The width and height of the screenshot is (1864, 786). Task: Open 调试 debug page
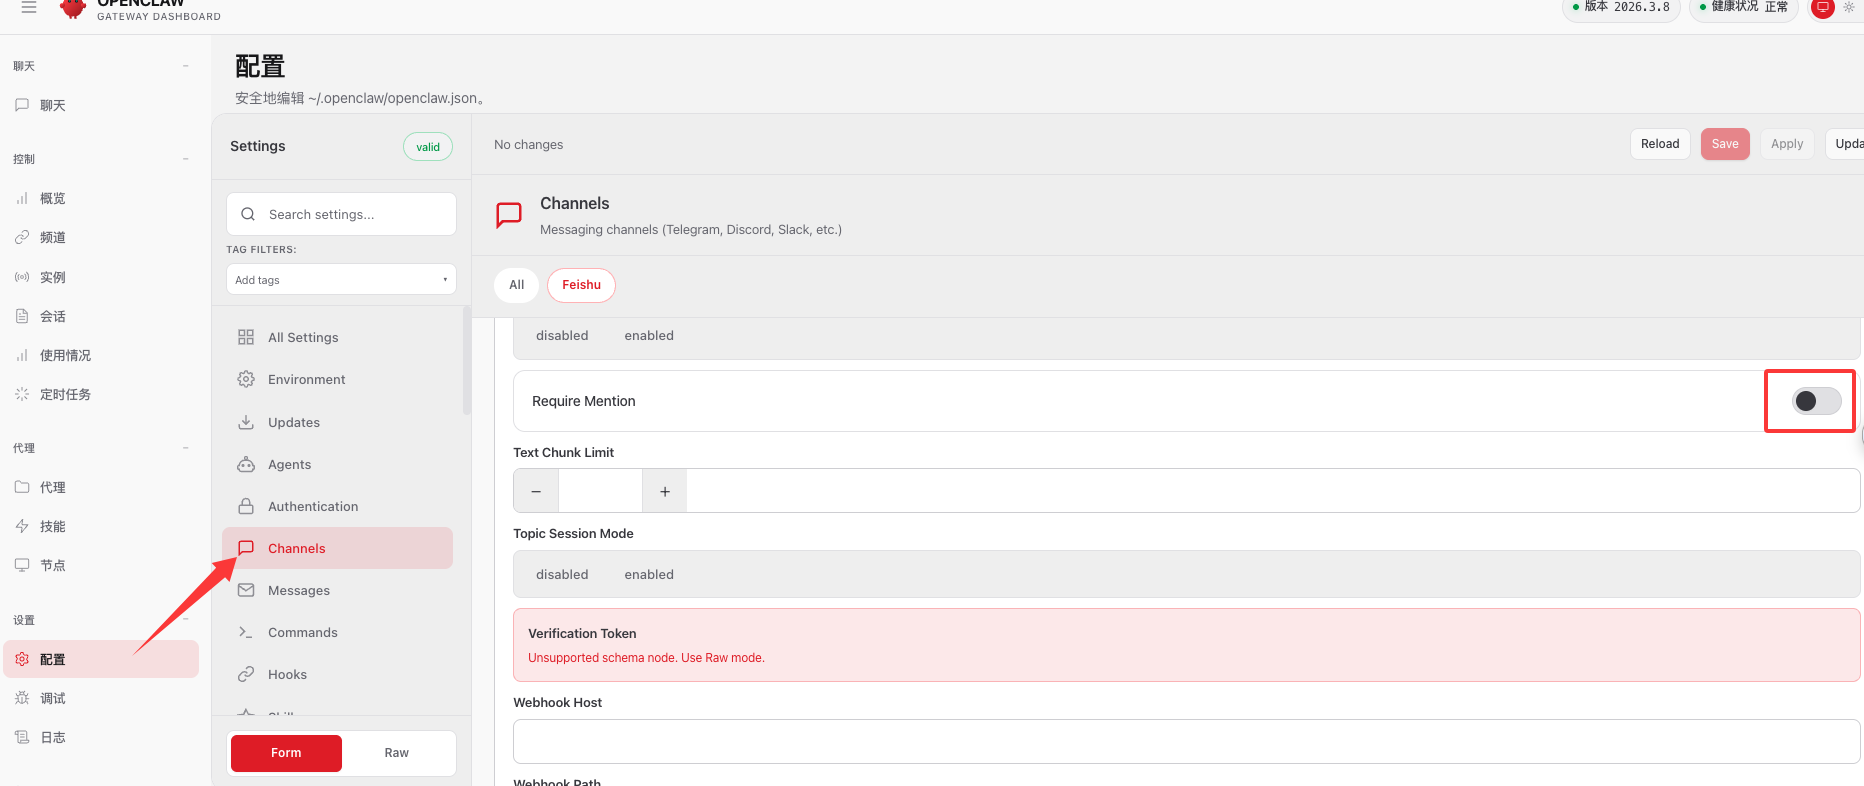pyautogui.click(x=100, y=698)
